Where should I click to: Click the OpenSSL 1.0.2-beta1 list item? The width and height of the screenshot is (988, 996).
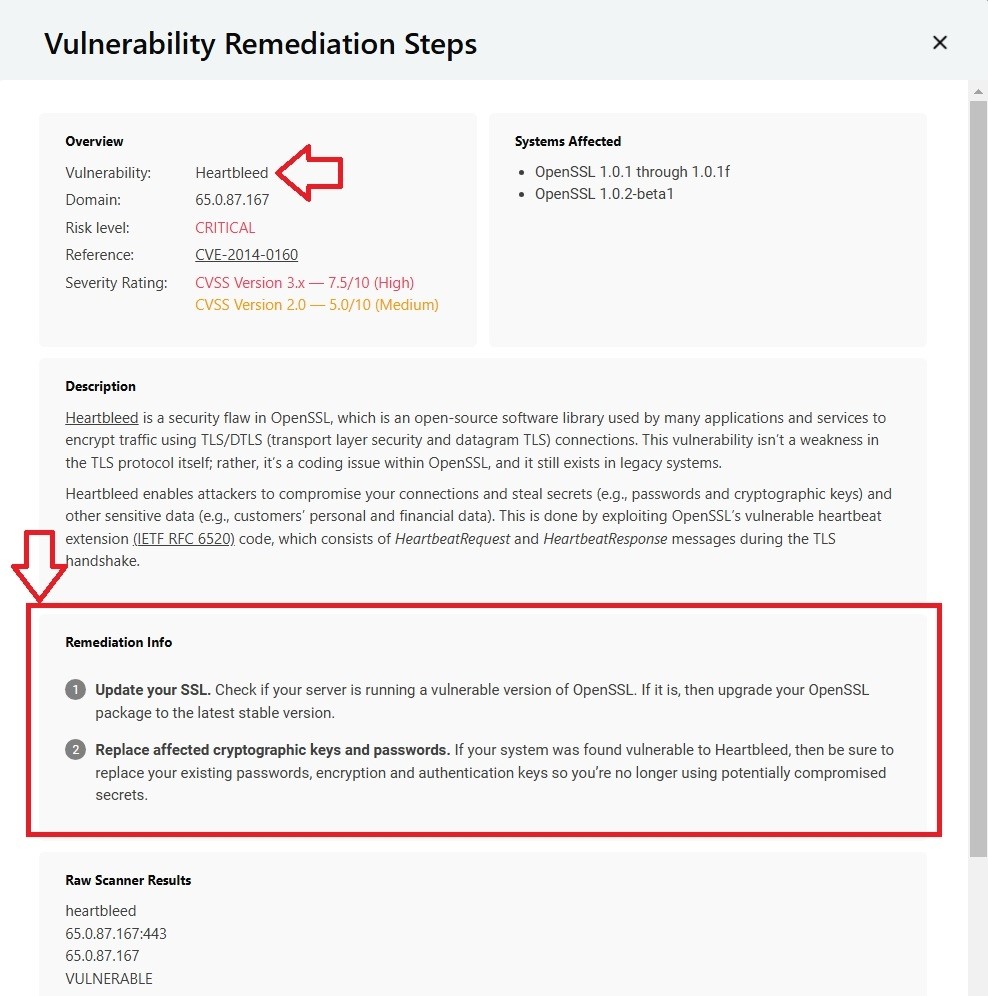(x=604, y=194)
